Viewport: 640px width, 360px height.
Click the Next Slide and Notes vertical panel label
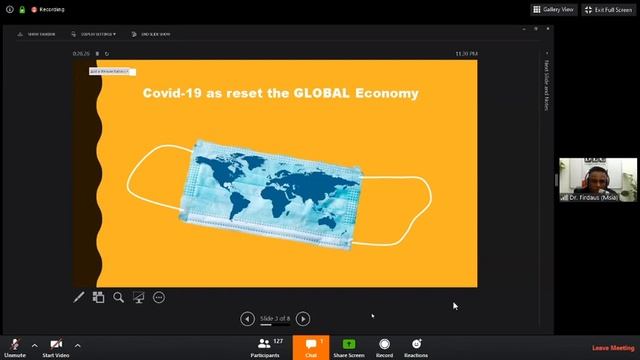point(547,85)
